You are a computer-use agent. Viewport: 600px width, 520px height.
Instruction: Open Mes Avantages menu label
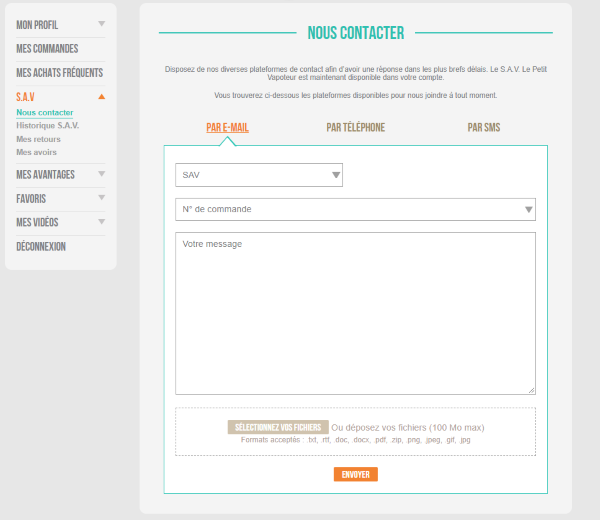pos(46,174)
